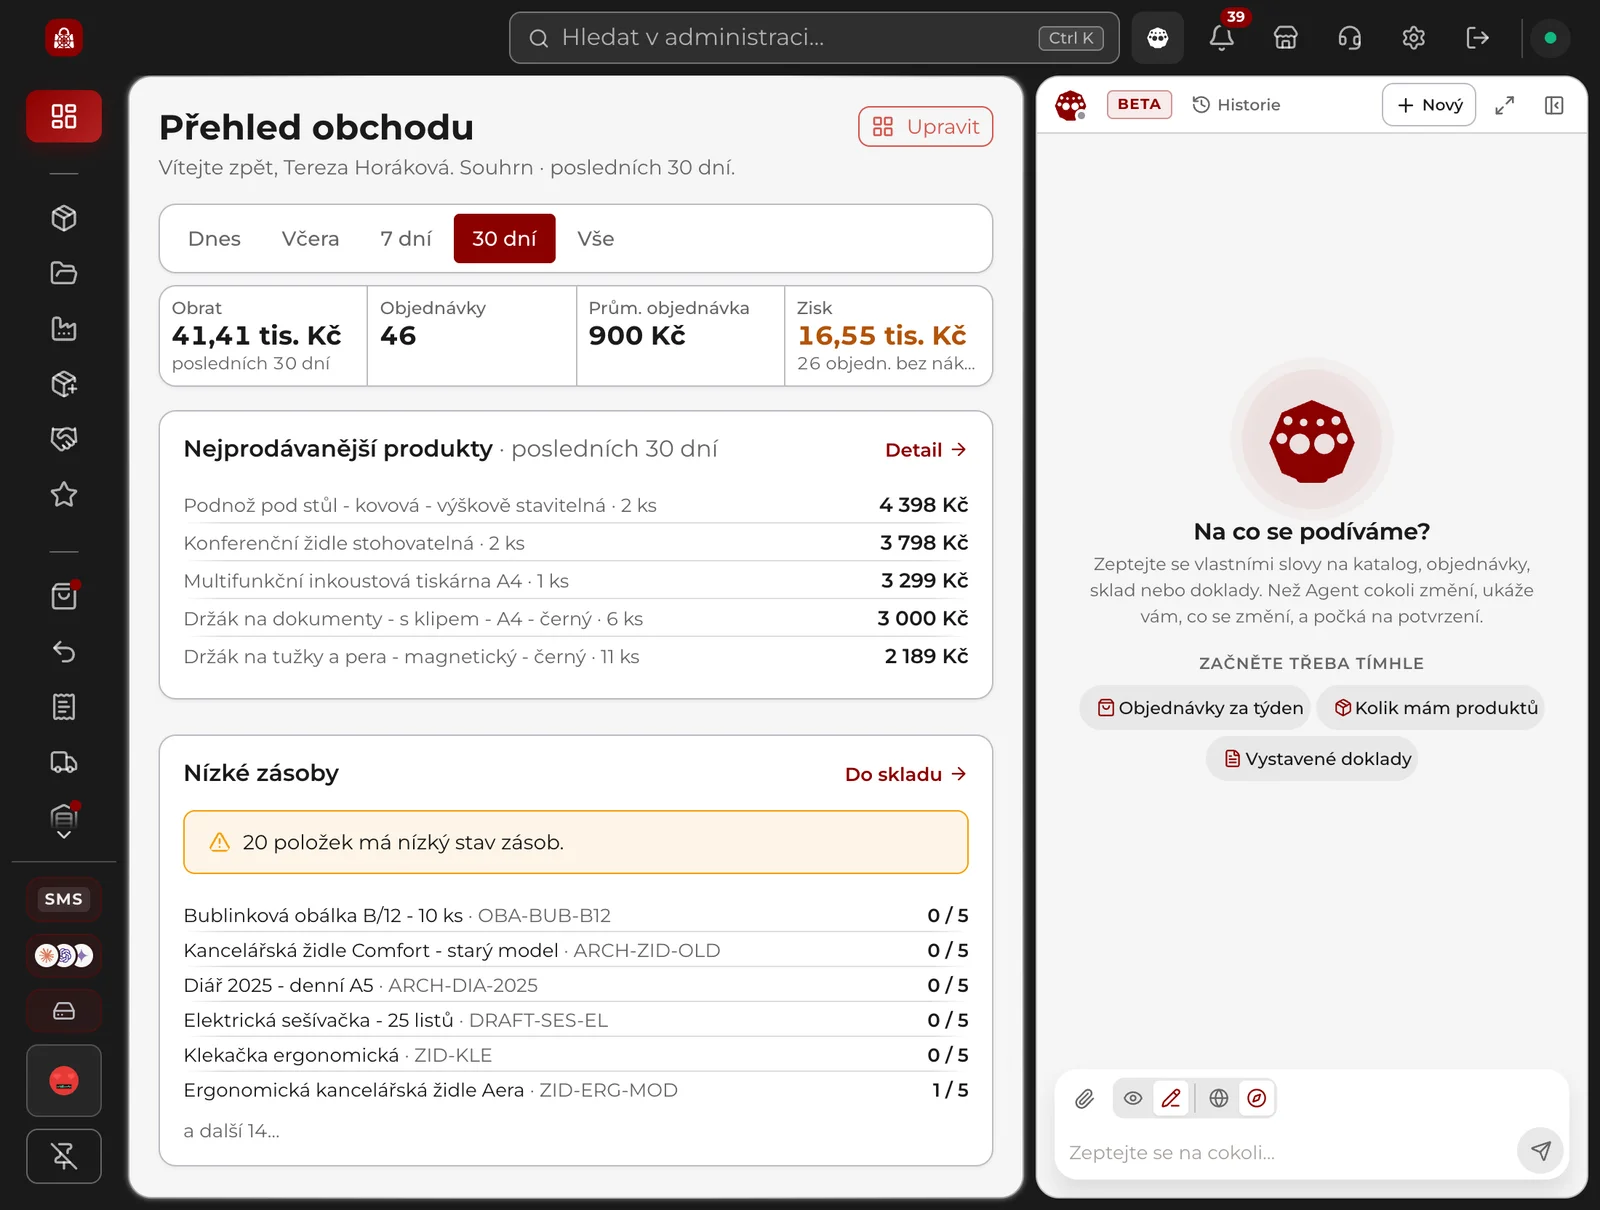The height and width of the screenshot is (1210, 1600).
Task: Open the AI models selector in sidebar
Action: 64,956
